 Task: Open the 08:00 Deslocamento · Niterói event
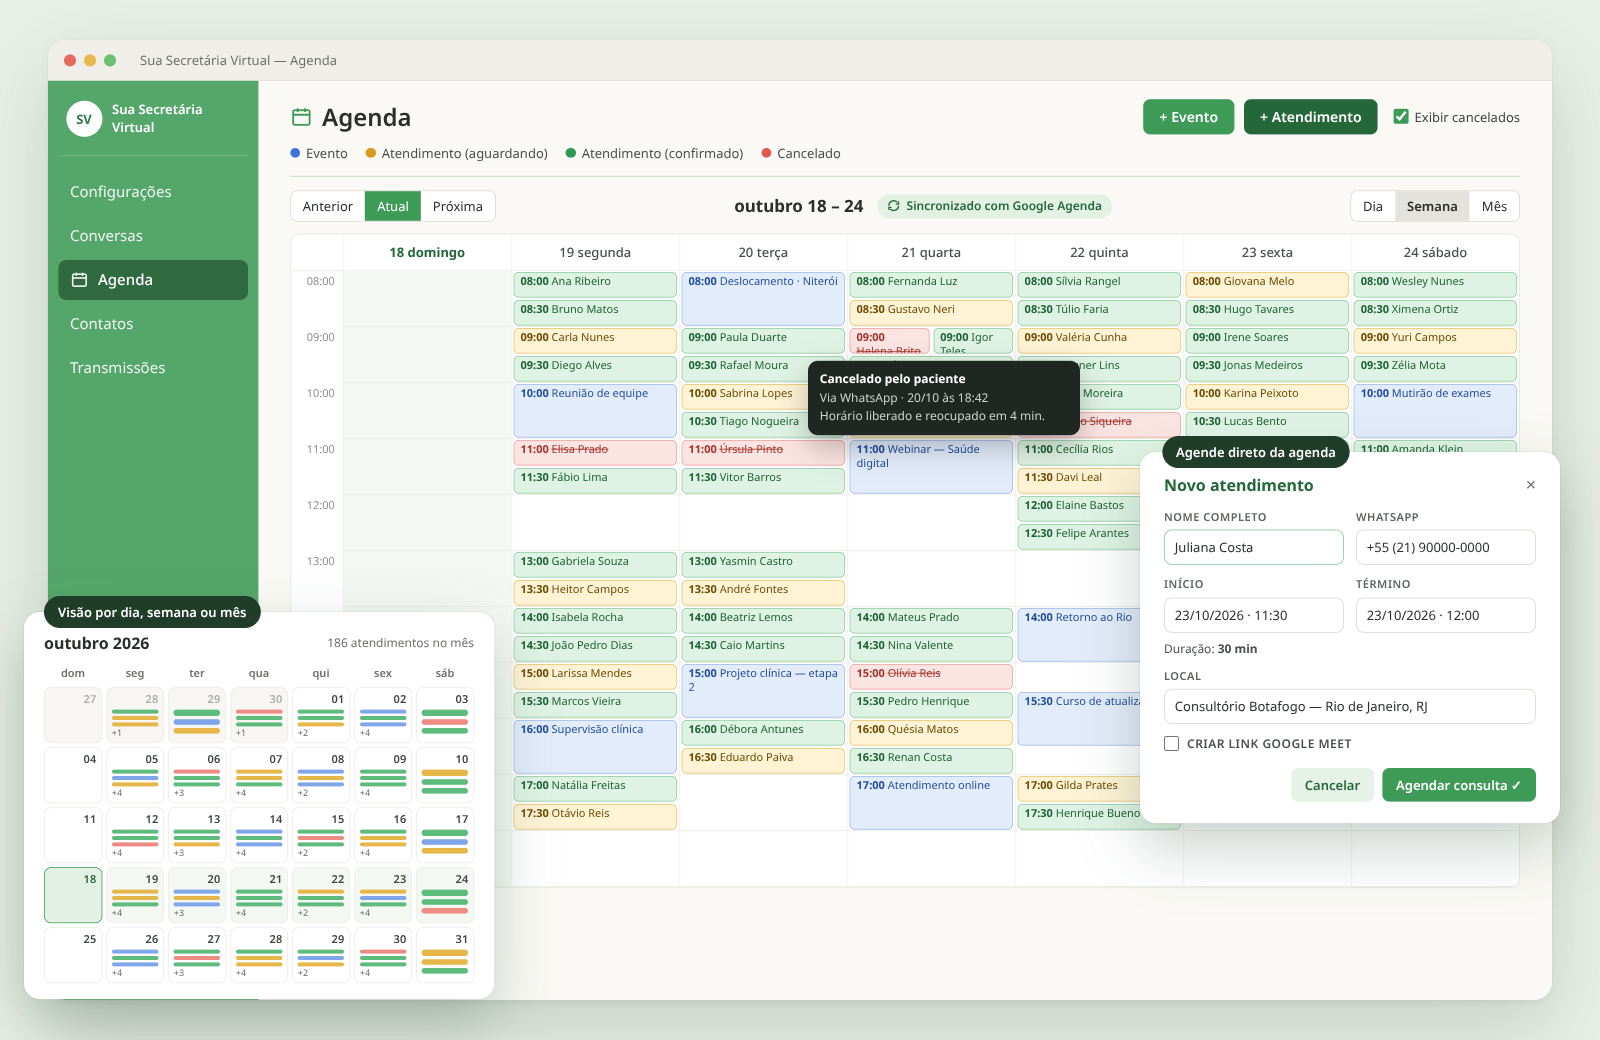pyautogui.click(x=763, y=298)
